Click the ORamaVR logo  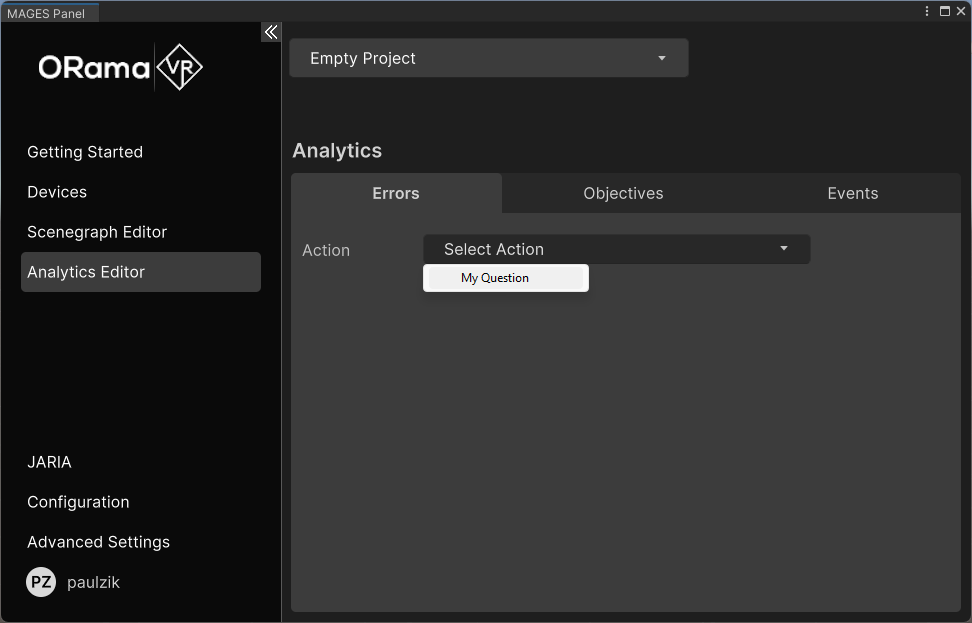(x=119, y=67)
